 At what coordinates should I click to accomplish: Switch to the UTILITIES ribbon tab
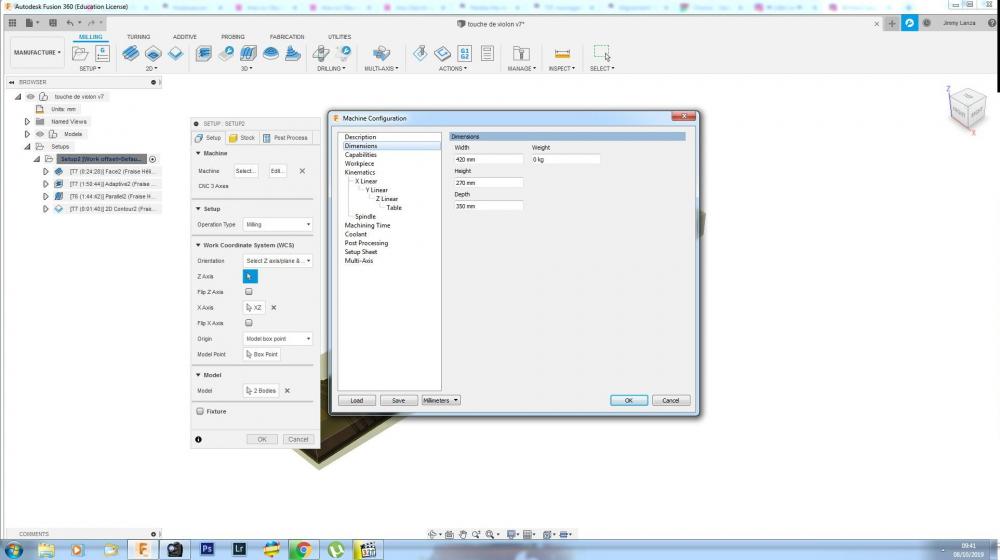[339, 37]
